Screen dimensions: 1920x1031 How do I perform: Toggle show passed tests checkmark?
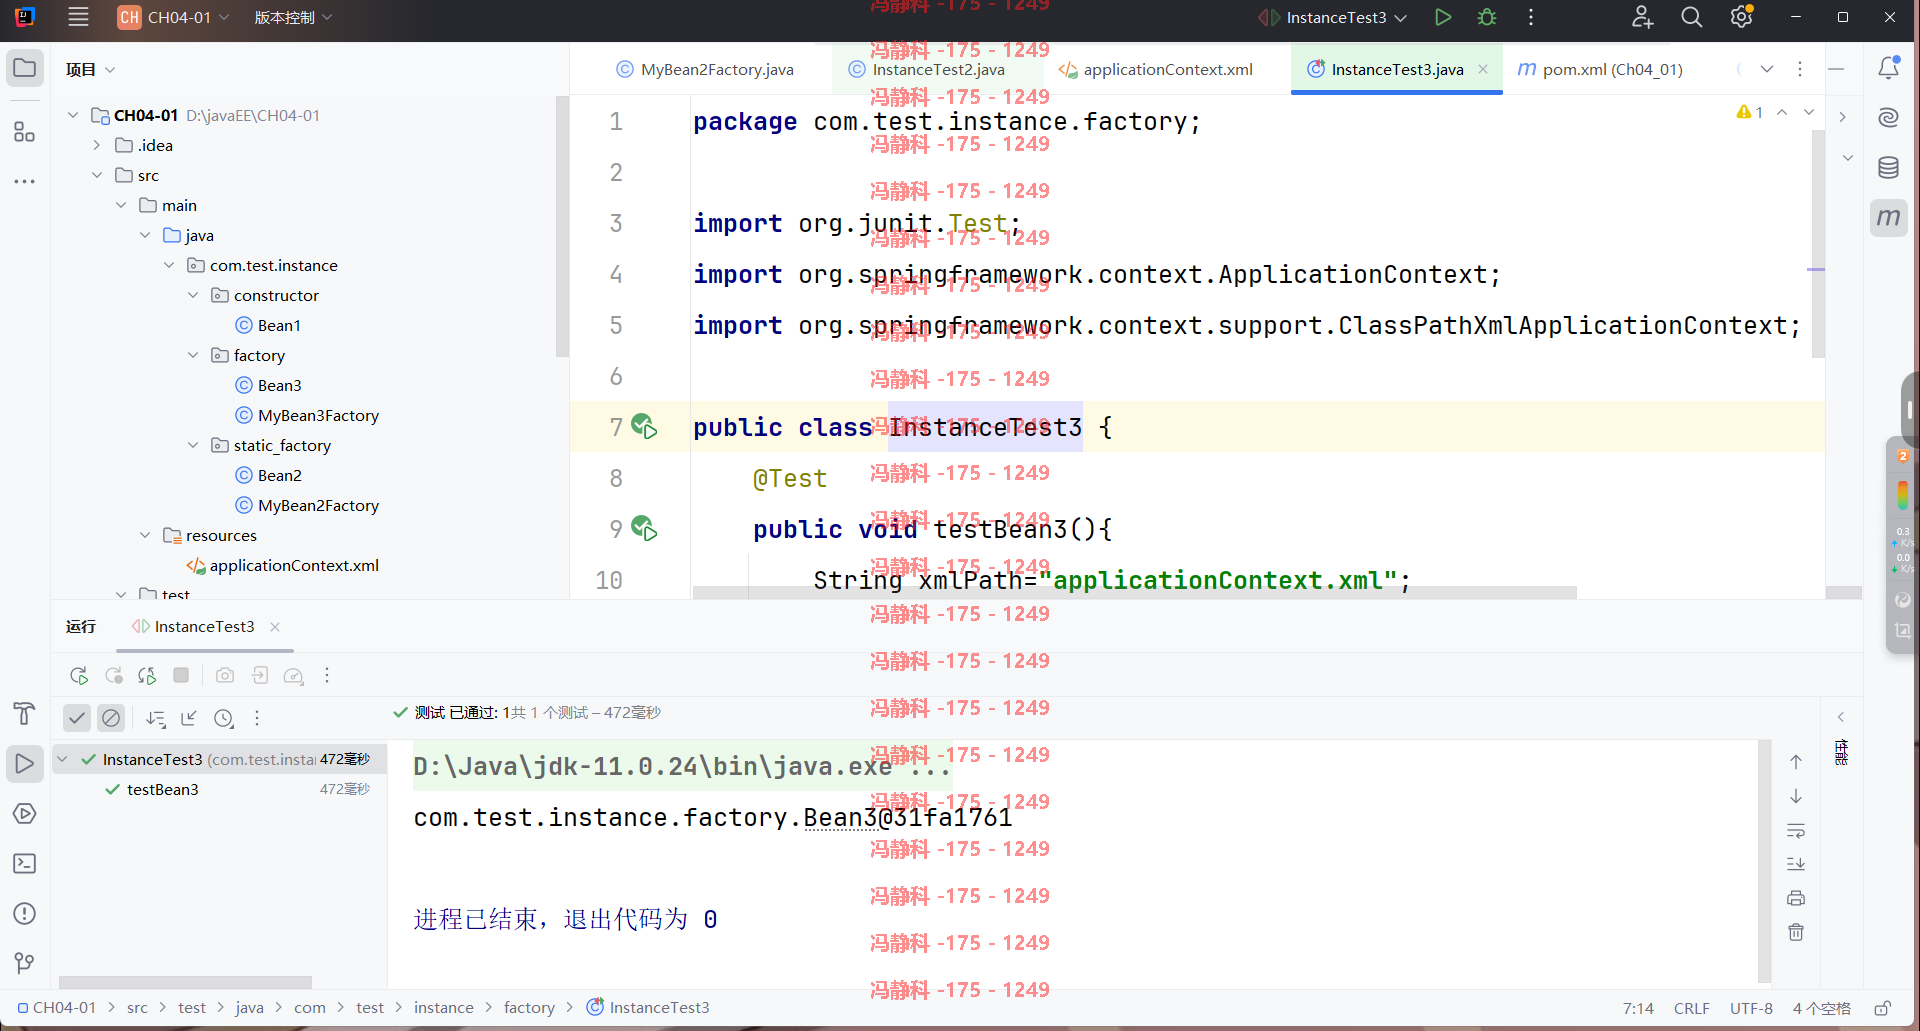tap(77, 718)
